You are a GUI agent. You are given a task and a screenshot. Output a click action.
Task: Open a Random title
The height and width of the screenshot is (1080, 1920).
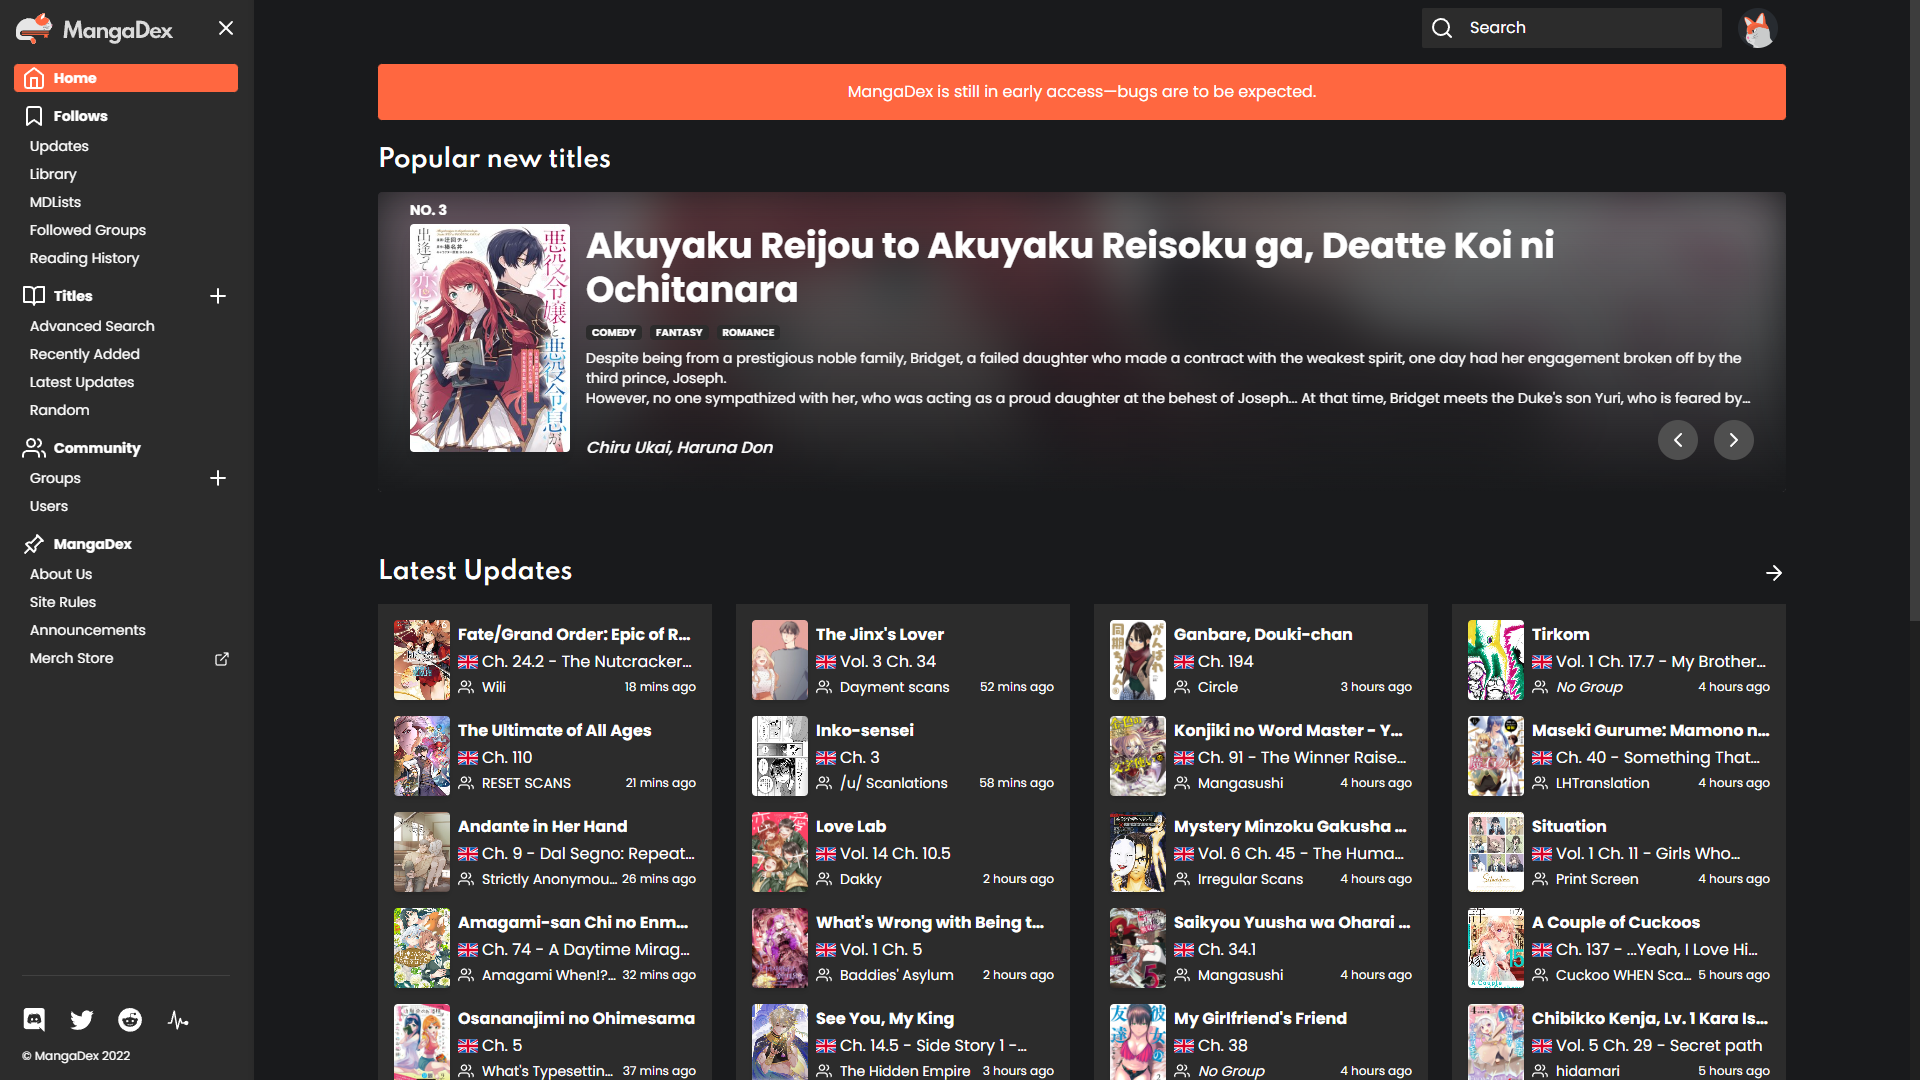click(x=59, y=410)
